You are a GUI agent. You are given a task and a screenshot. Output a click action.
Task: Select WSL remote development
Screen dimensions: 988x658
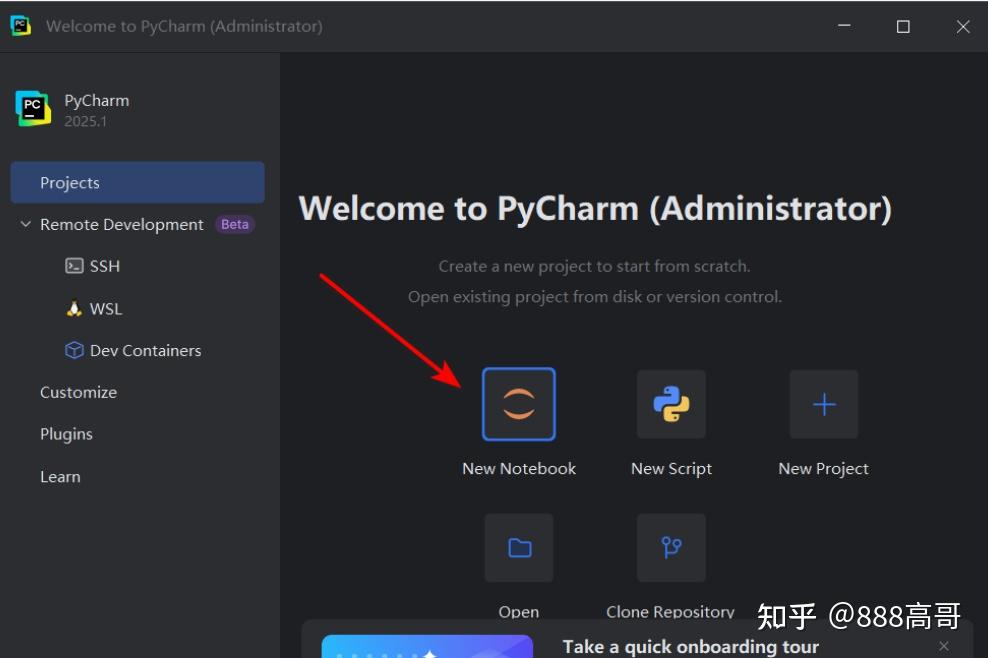click(x=104, y=308)
